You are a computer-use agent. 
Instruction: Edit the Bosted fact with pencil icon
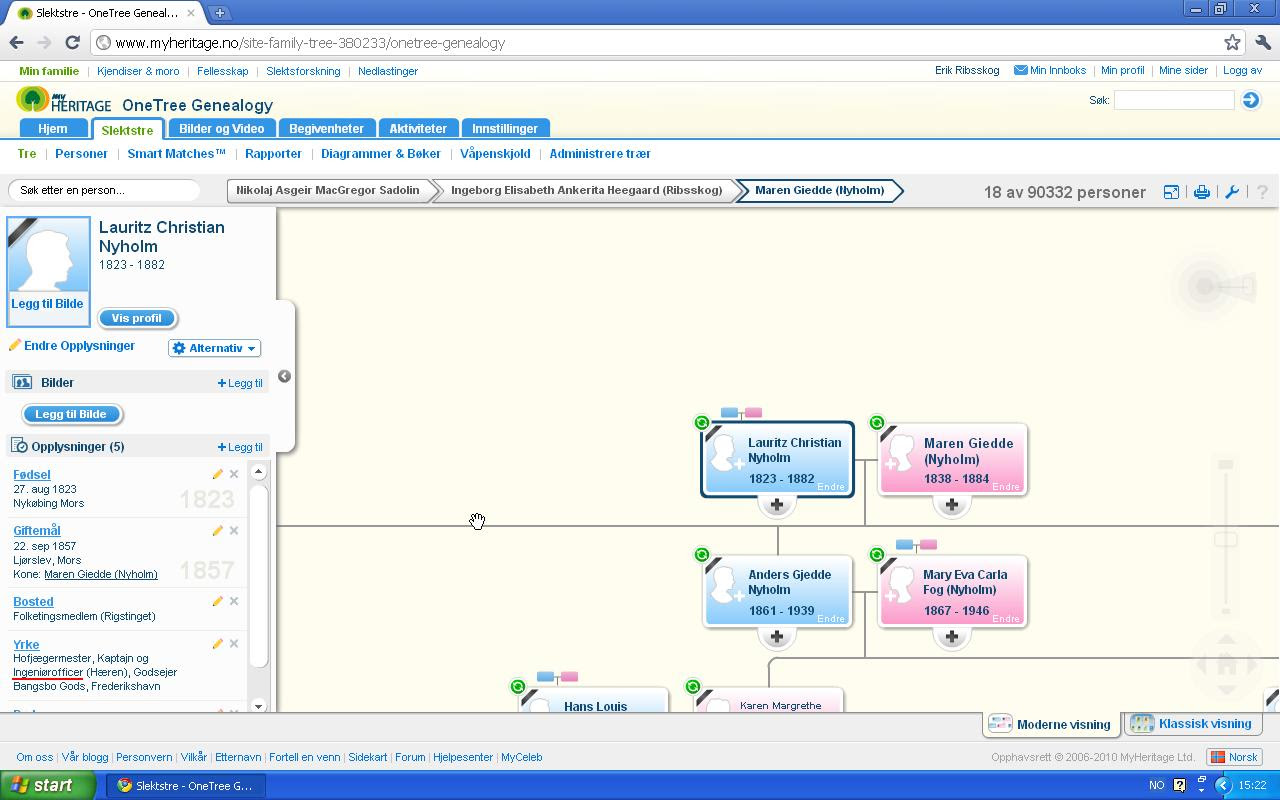217,601
